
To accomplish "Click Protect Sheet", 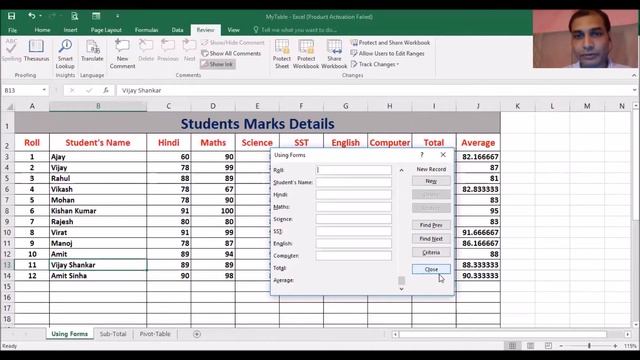I will point(282,54).
